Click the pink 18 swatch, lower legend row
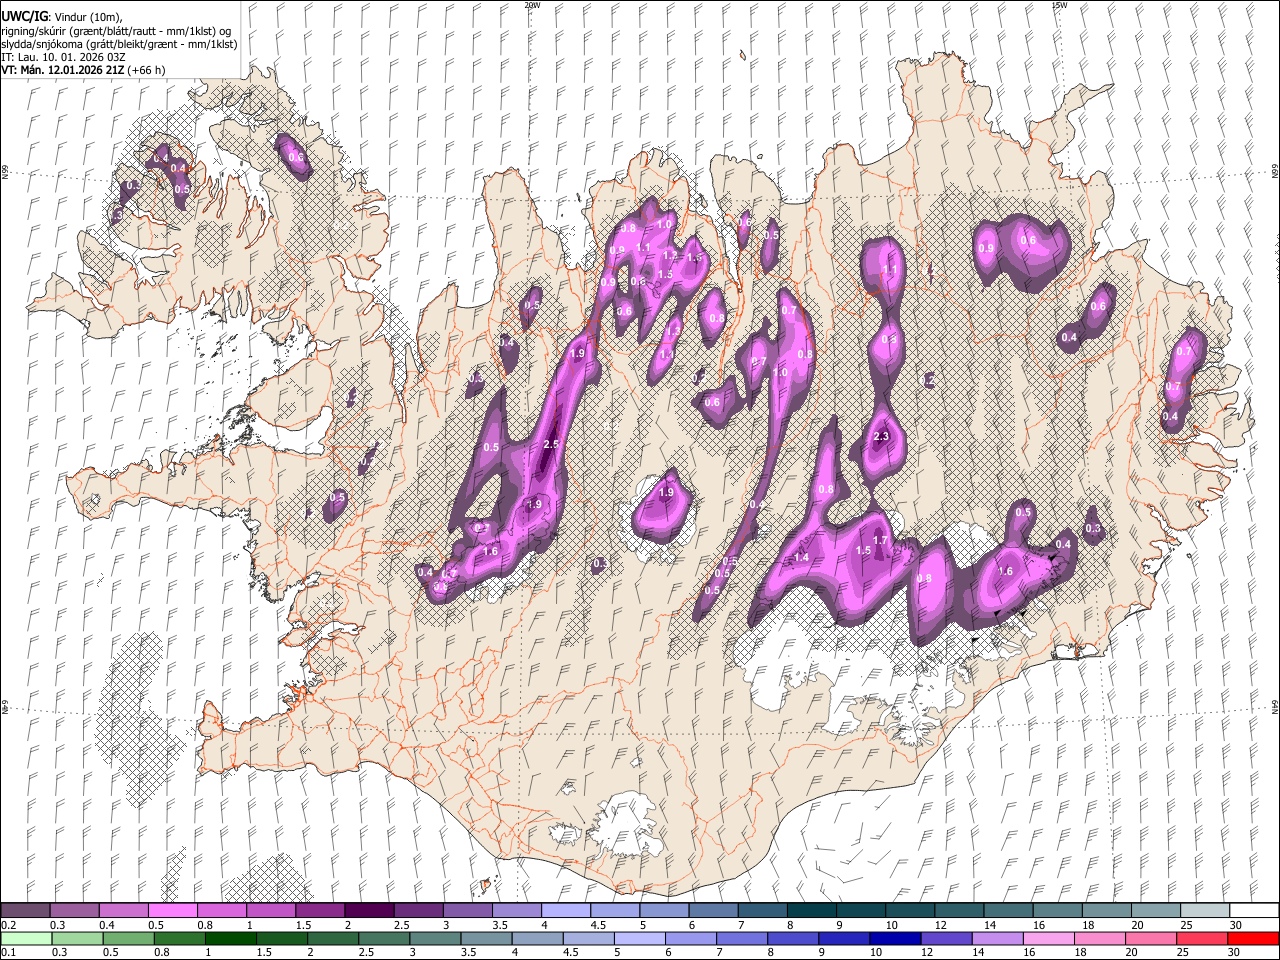This screenshot has height=960, width=1280. pyautogui.click(x=1098, y=938)
